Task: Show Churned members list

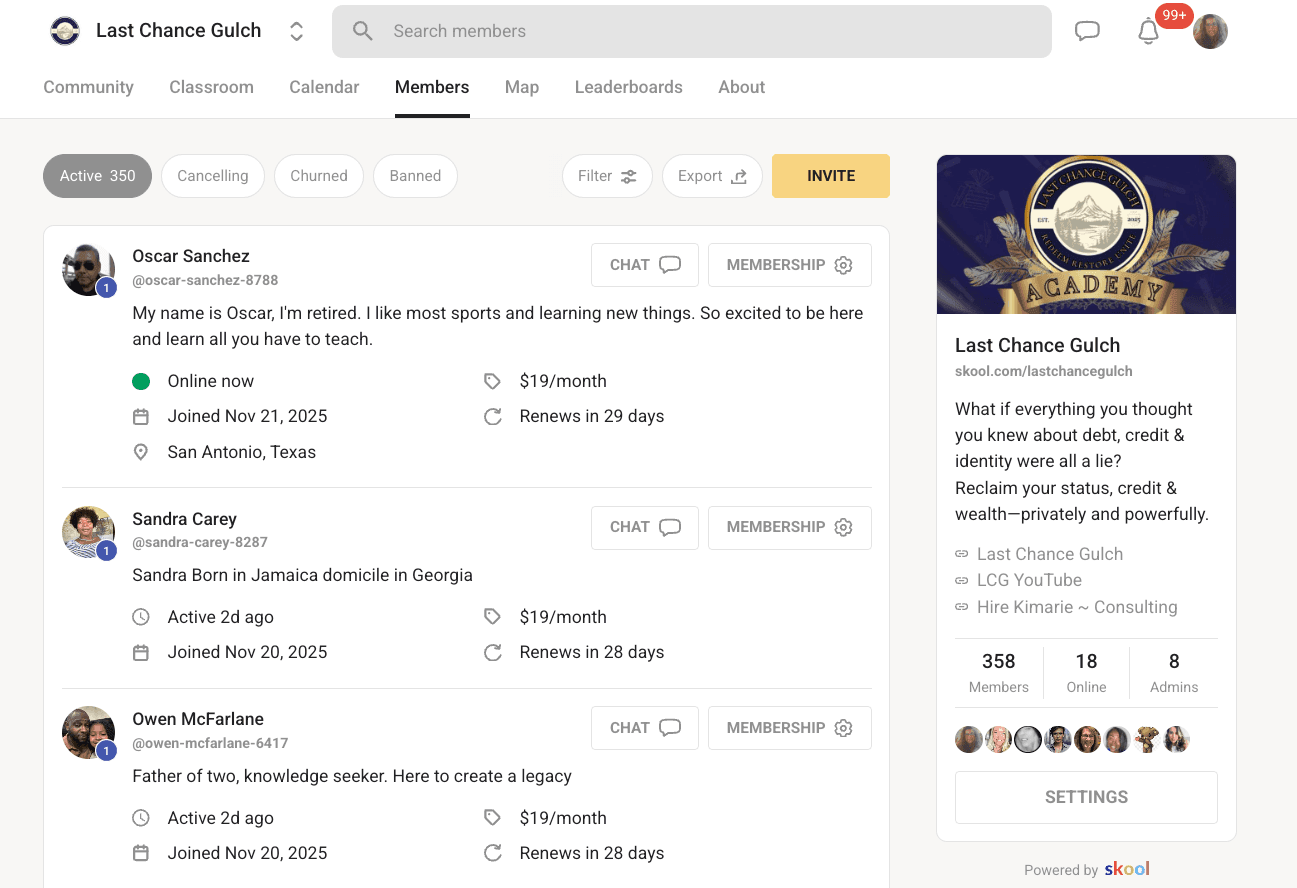Action: coord(319,176)
